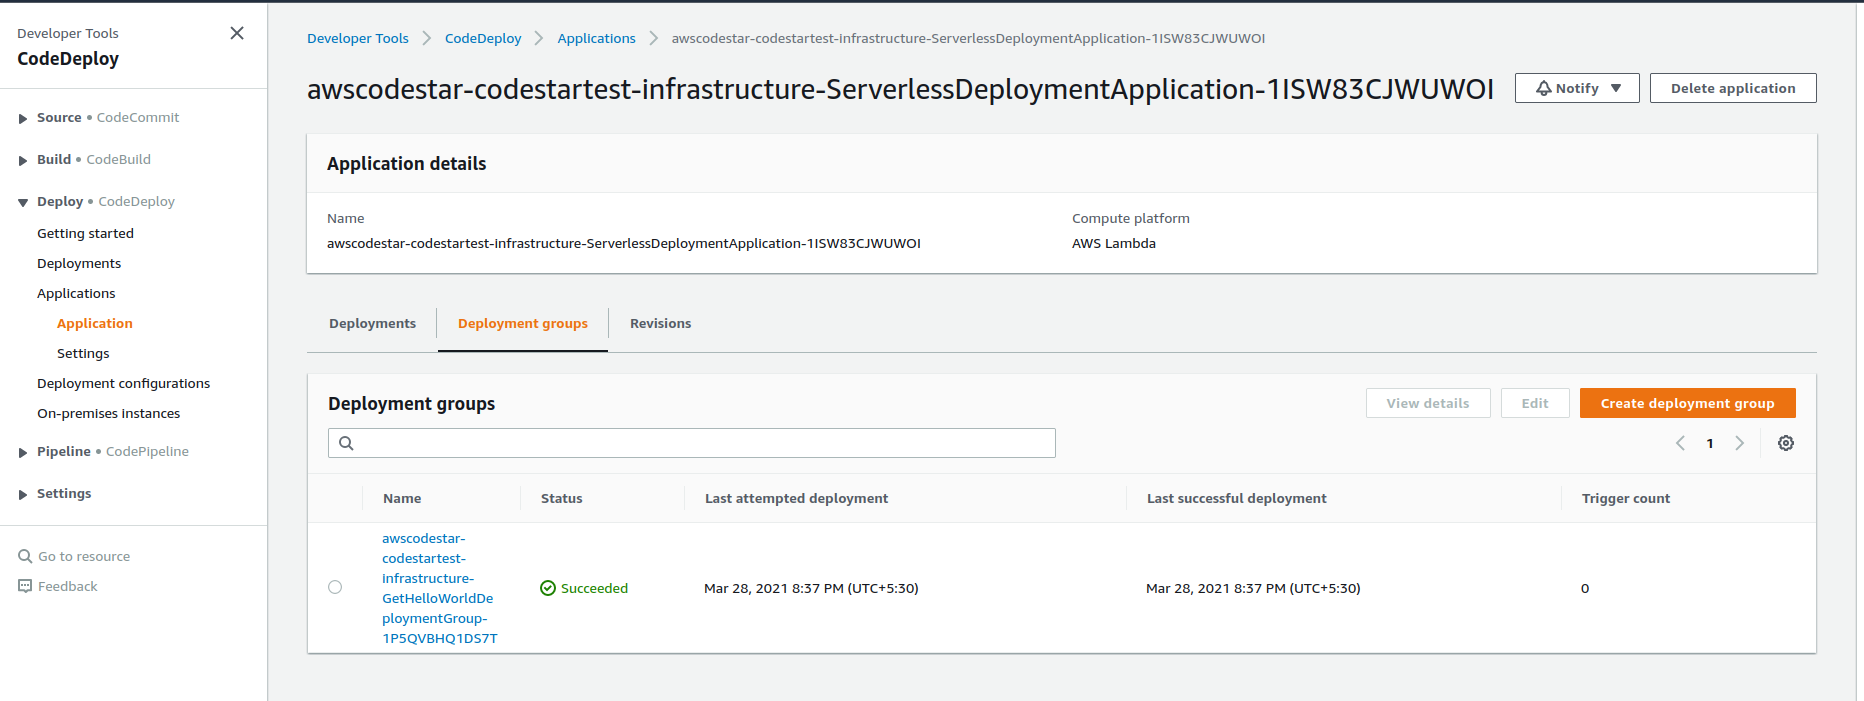1864x701 pixels.
Task: Click the Feedback link
Action: point(68,586)
